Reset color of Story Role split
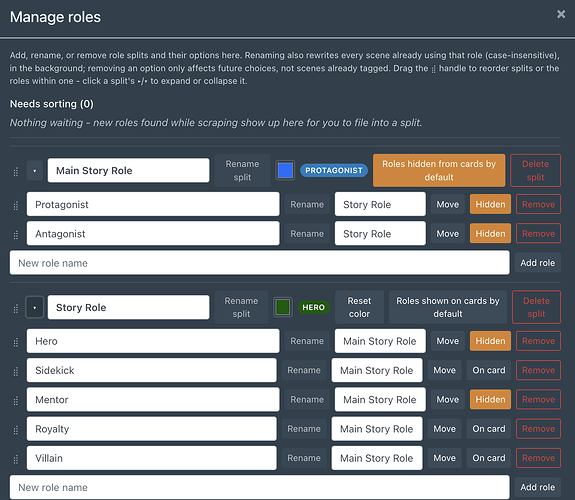Viewport: 575px width, 500px height. click(x=359, y=307)
